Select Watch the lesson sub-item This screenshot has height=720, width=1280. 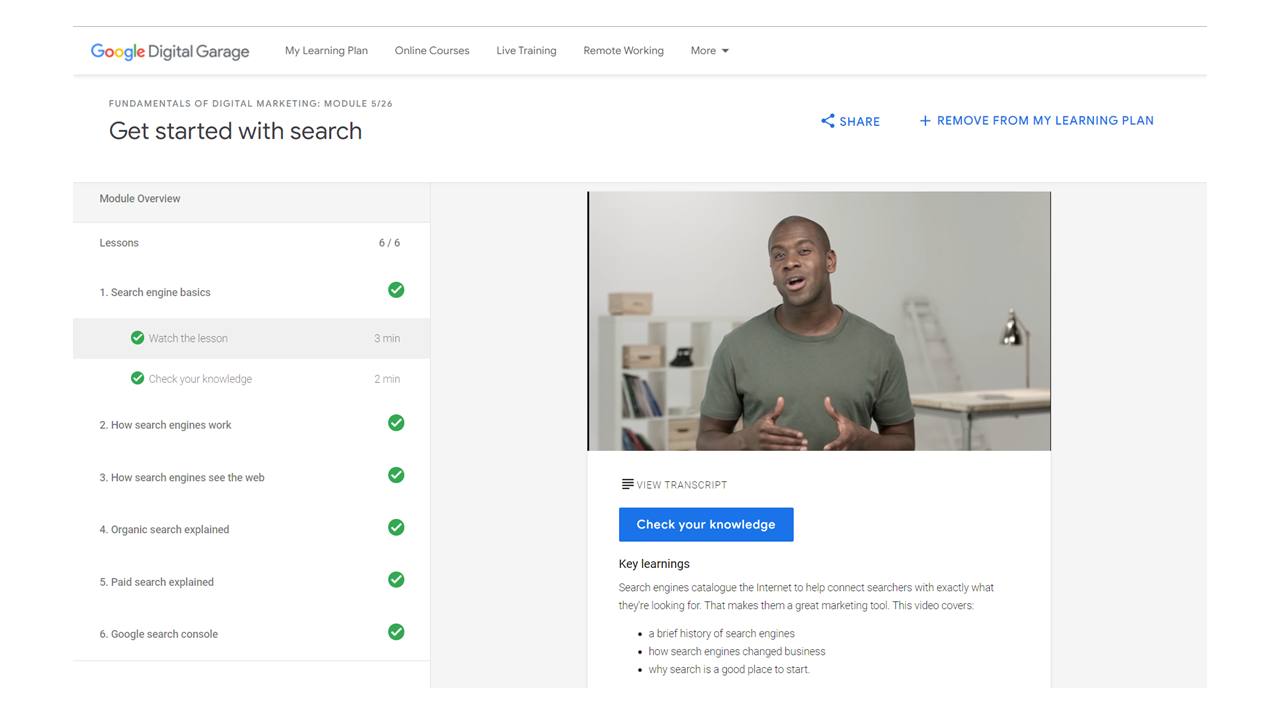click(x=252, y=338)
